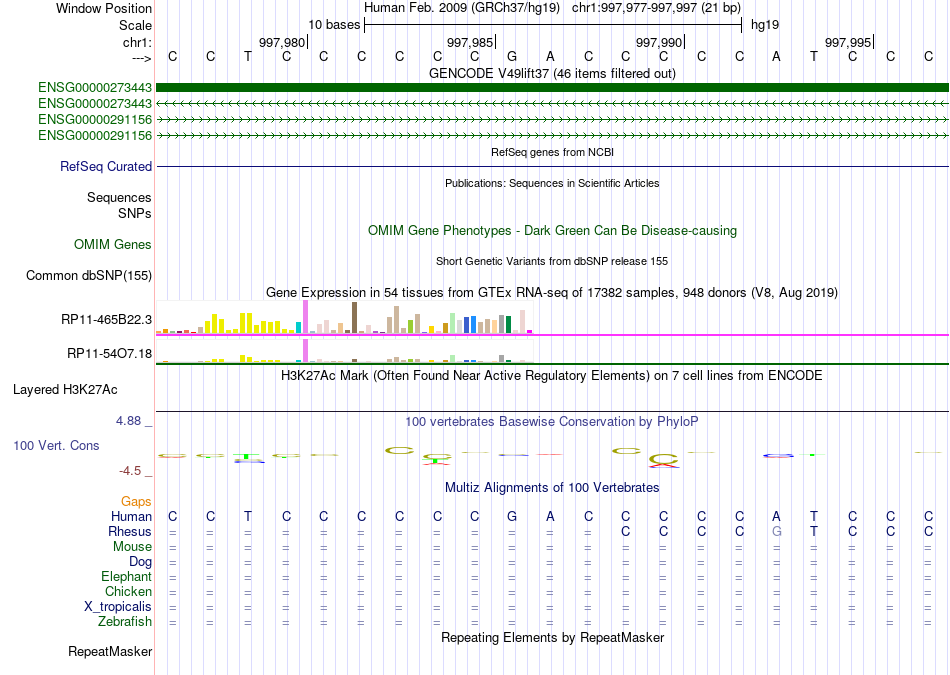
Task: Click the Sequences track label
Action: pyautogui.click(x=119, y=198)
